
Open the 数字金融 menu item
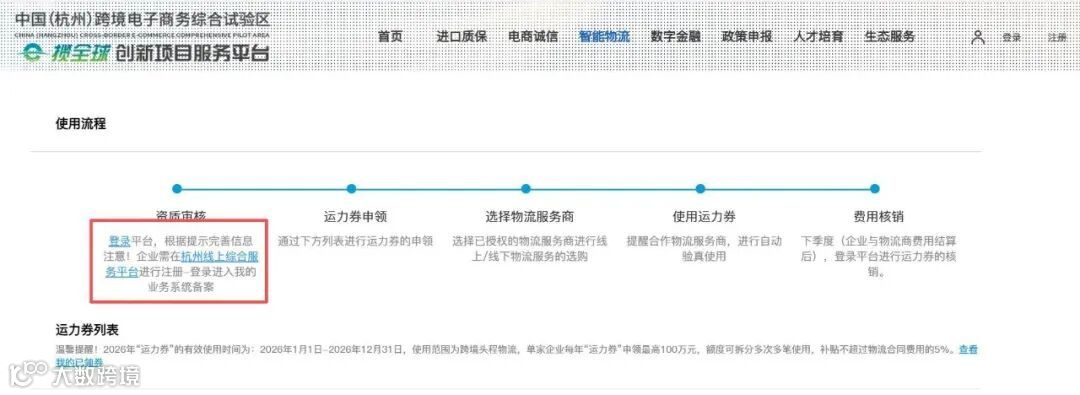coord(676,37)
